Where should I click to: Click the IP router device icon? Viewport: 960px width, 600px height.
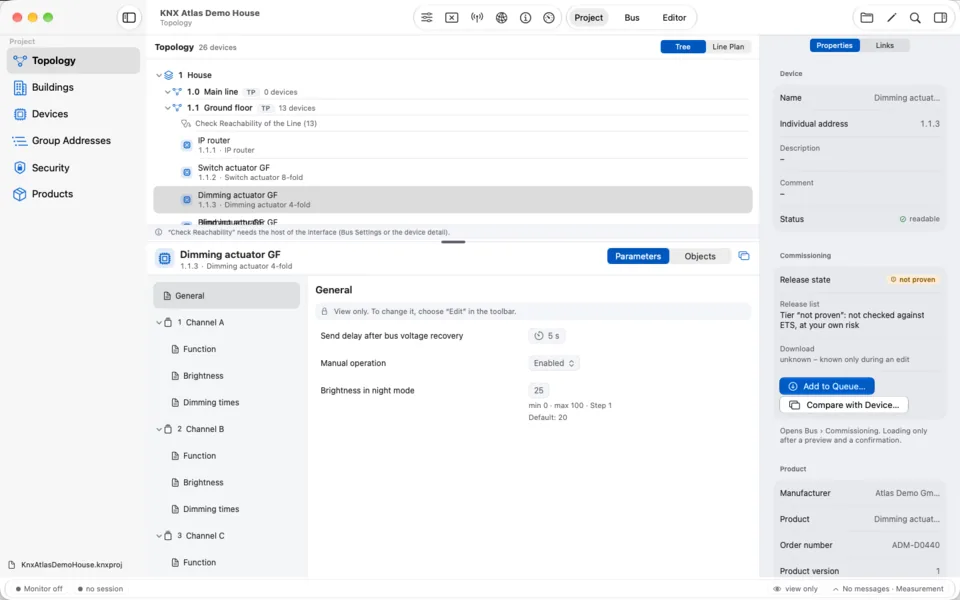coord(187,145)
